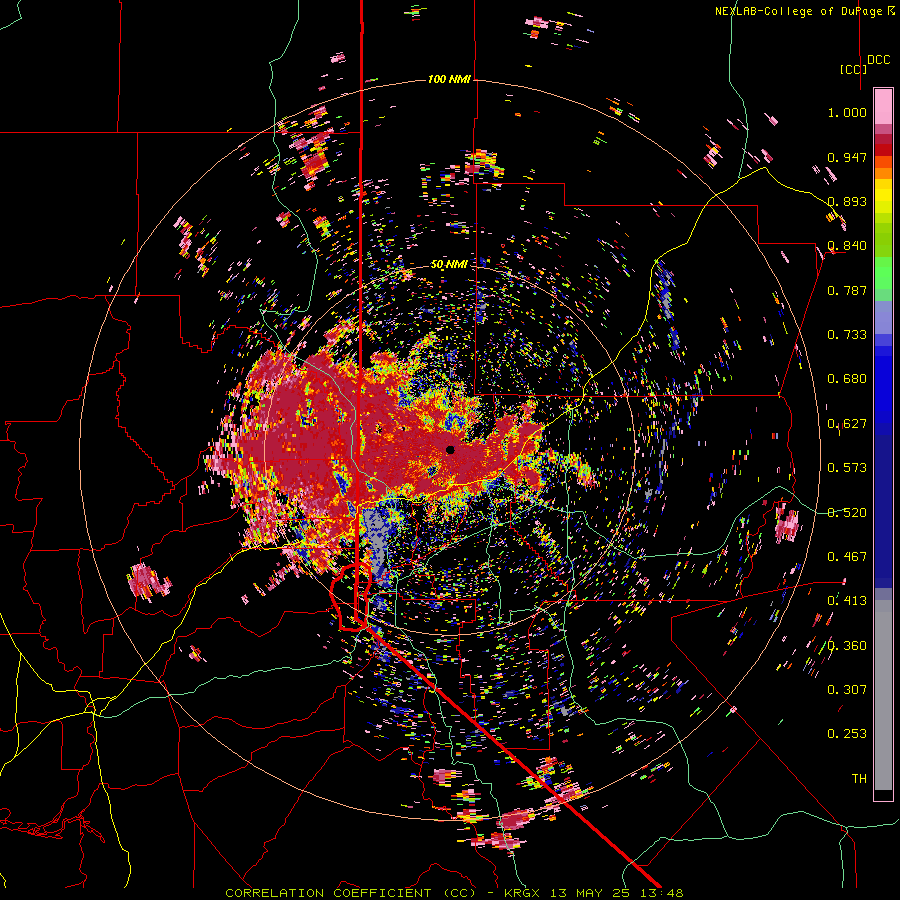Click the 0.787 legend value

(x=847, y=290)
